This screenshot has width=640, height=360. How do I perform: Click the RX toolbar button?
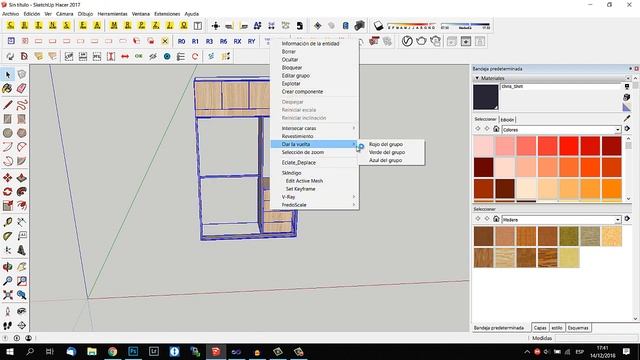(x=237, y=41)
